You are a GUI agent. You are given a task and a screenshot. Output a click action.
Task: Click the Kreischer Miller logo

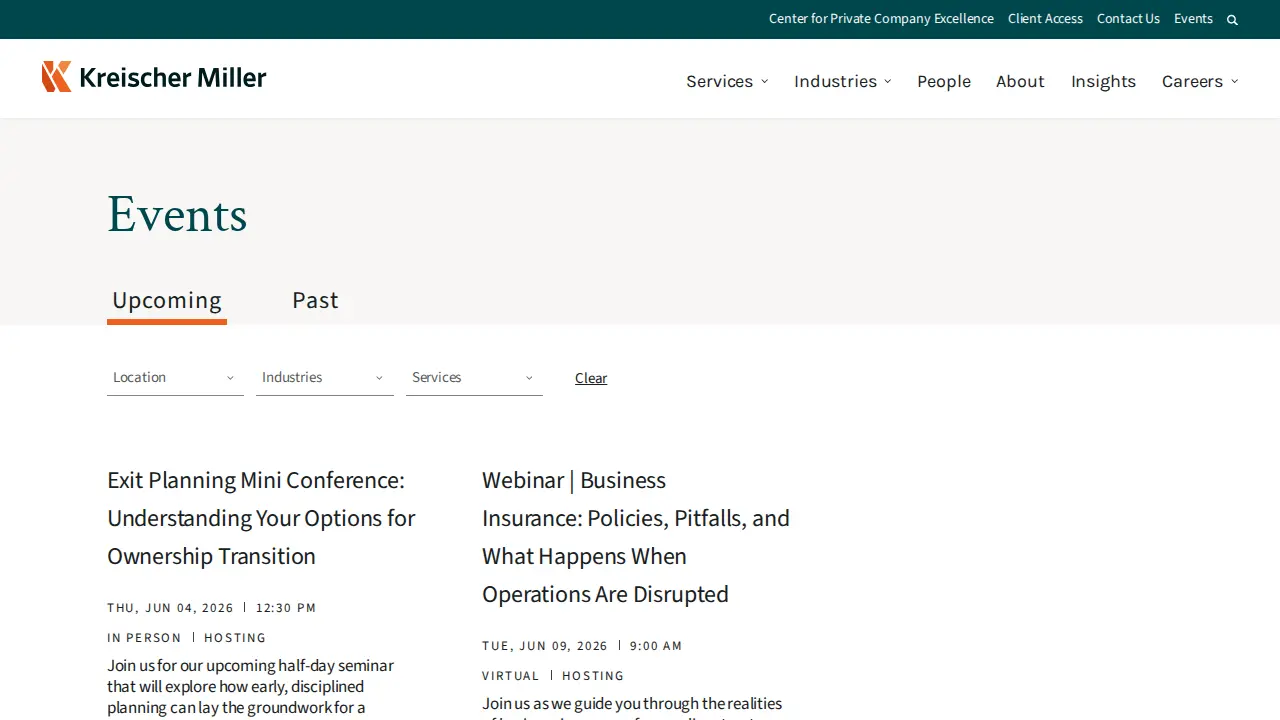pyautogui.click(x=154, y=77)
